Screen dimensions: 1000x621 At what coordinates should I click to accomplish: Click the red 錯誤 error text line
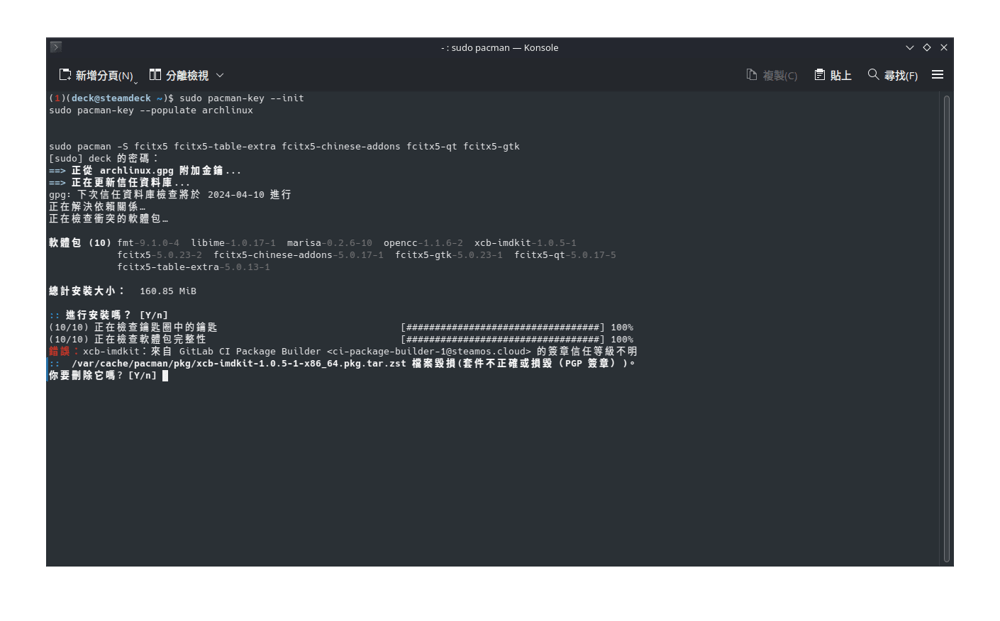coord(57,351)
